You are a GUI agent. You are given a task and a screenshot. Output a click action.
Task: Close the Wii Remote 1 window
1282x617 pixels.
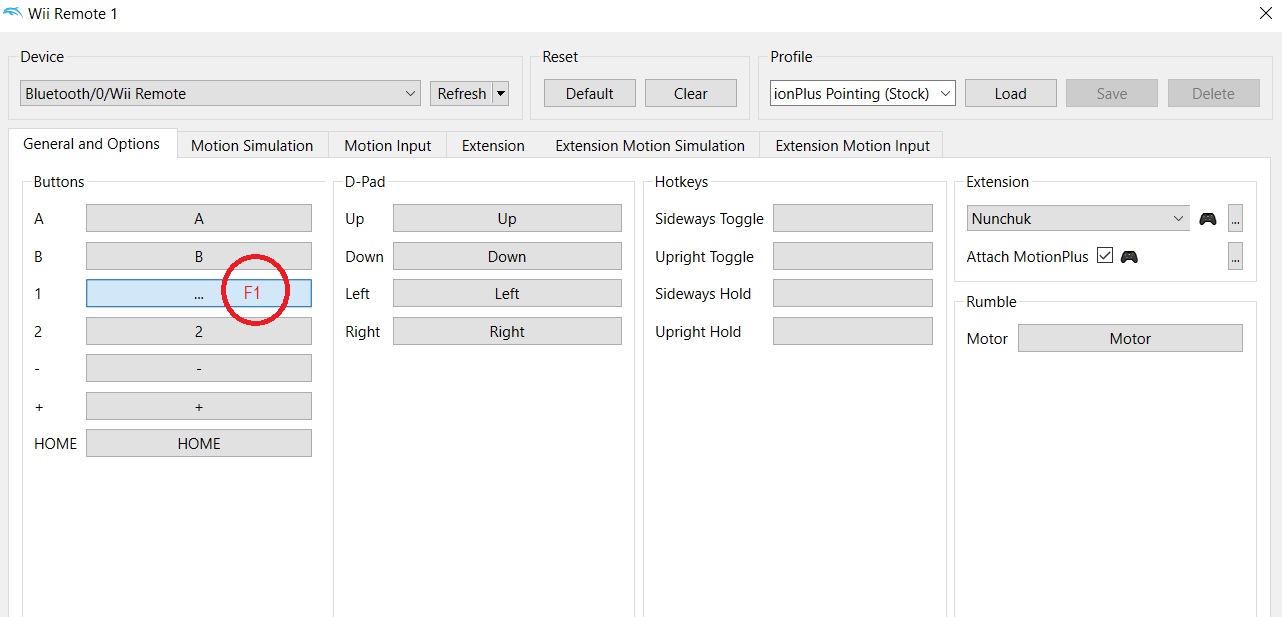pyautogui.click(x=1265, y=14)
